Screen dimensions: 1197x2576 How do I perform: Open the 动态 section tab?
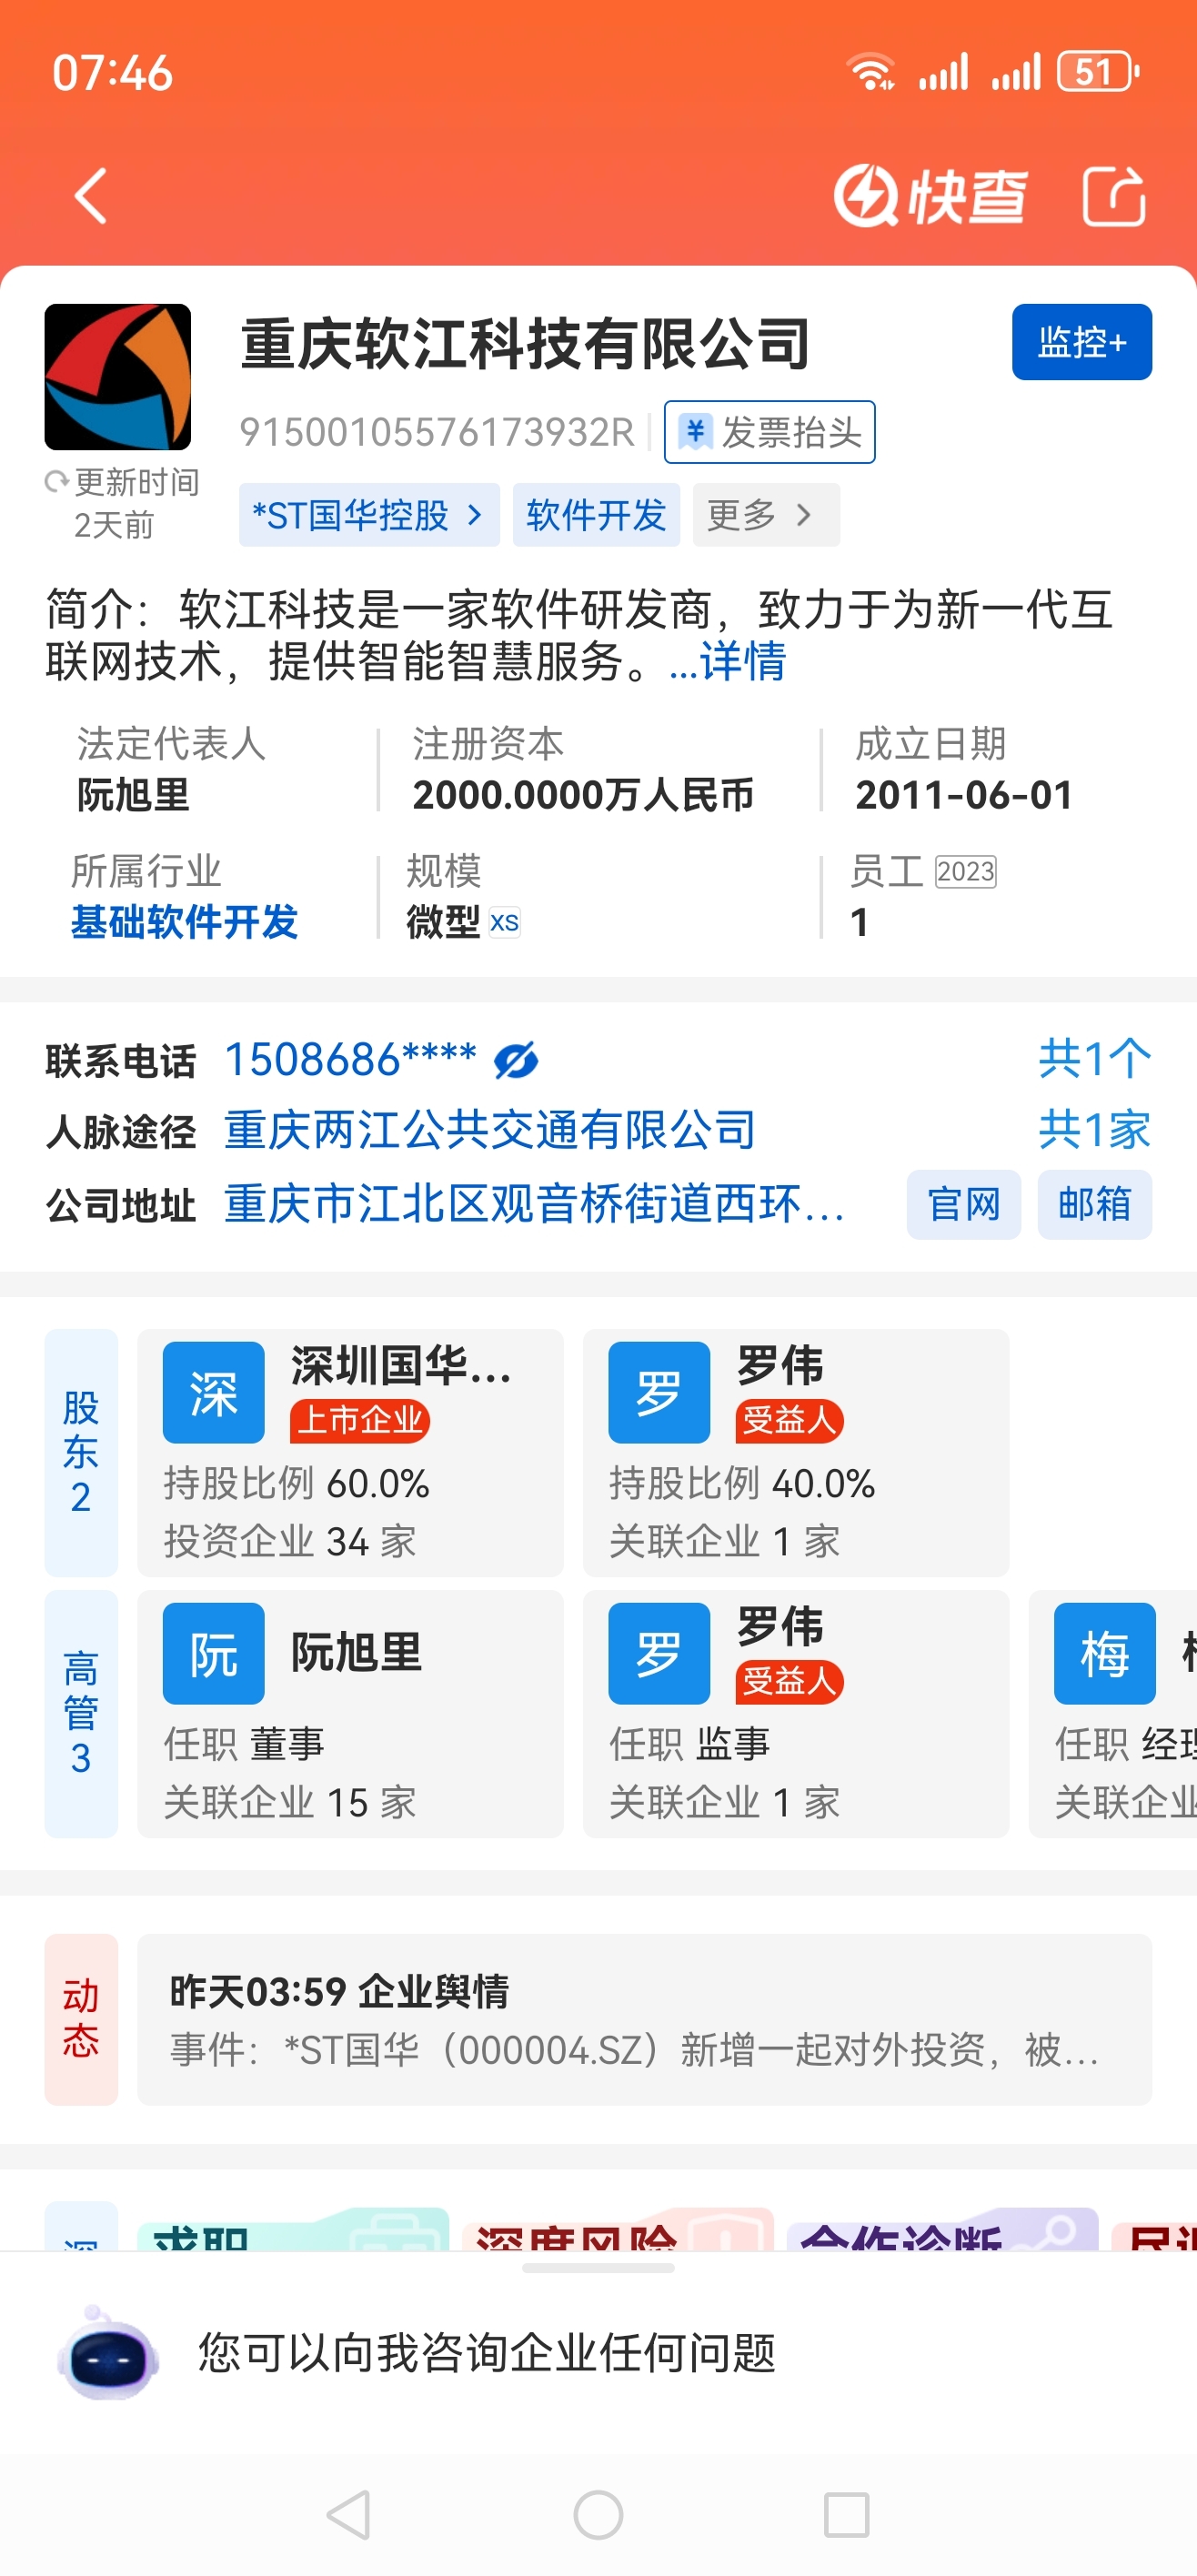tap(81, 2019)
